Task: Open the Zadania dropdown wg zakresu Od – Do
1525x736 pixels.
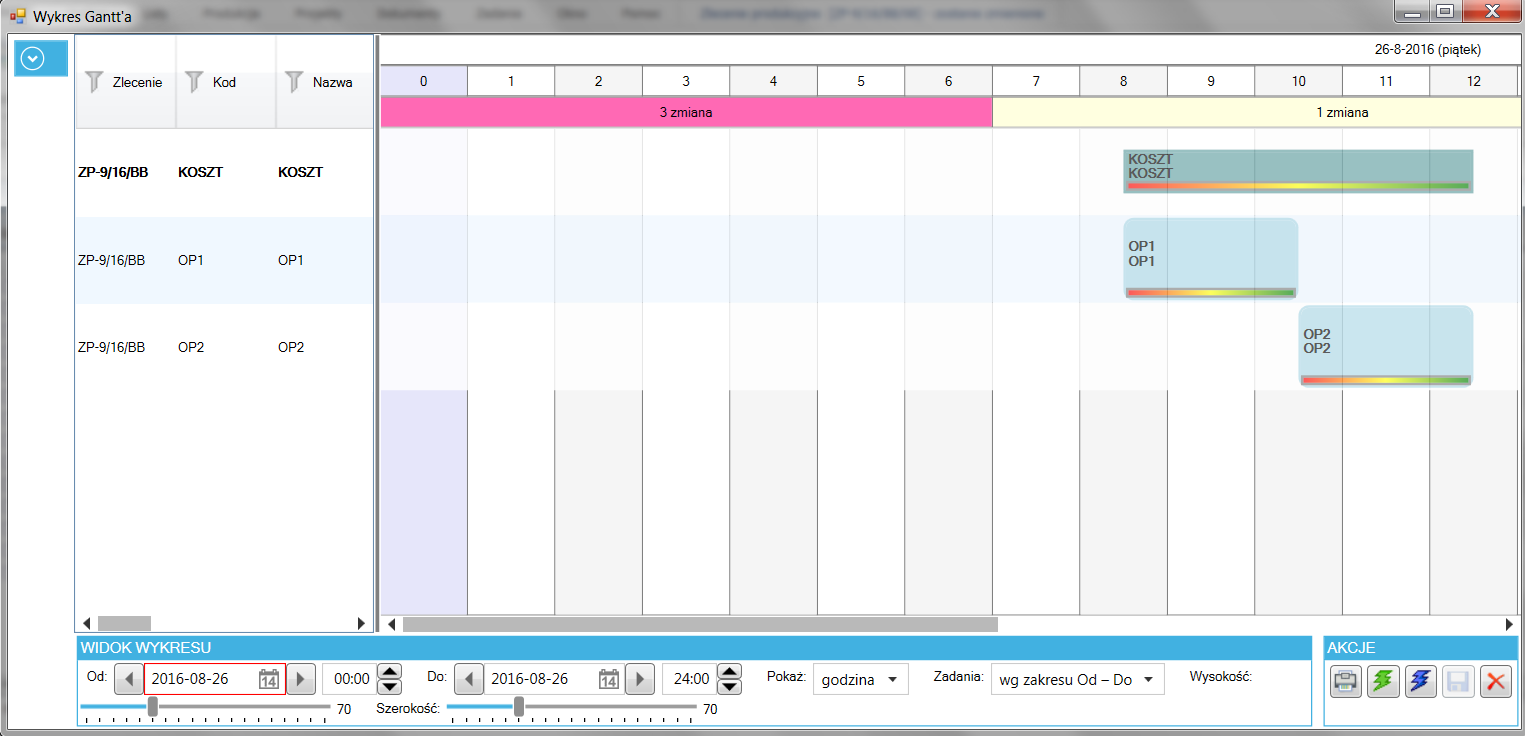Action: 1077,679
